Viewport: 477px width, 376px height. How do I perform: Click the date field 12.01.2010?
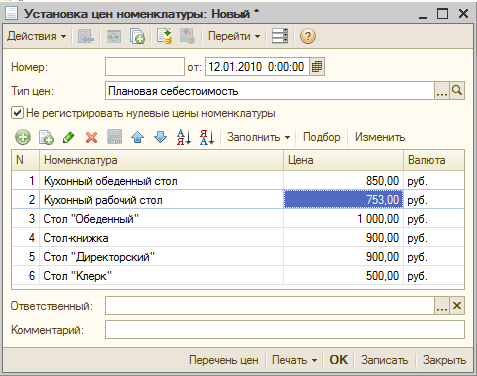coord(257,67)
